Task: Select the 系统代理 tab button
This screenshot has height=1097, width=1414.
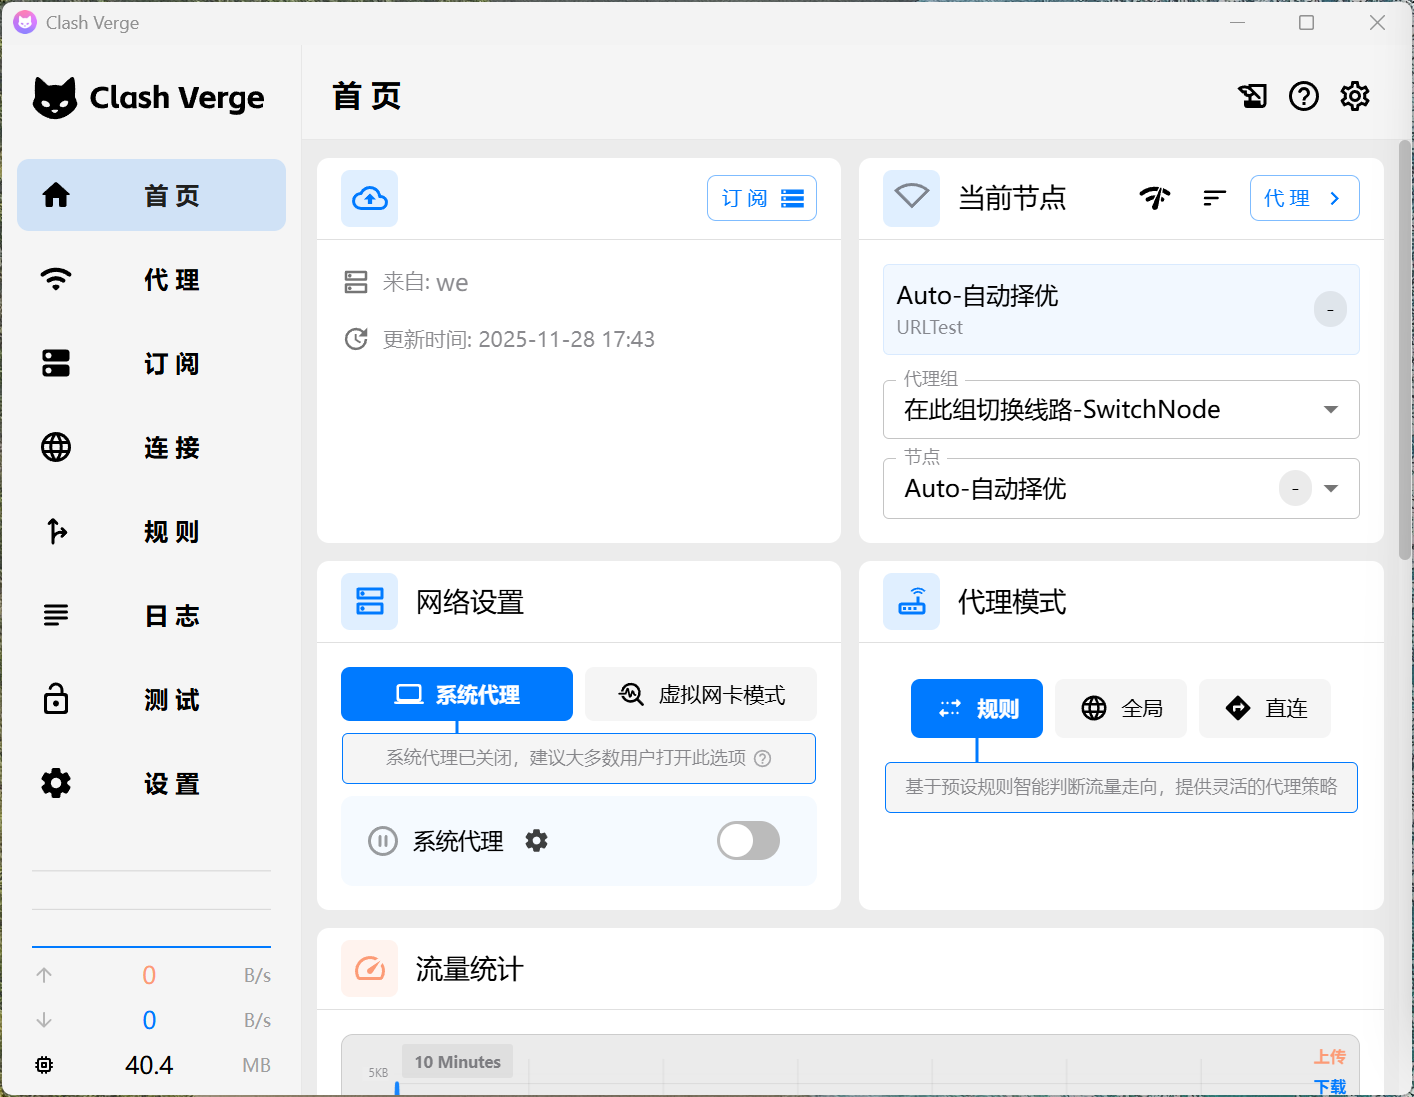Action: [457, 694]
